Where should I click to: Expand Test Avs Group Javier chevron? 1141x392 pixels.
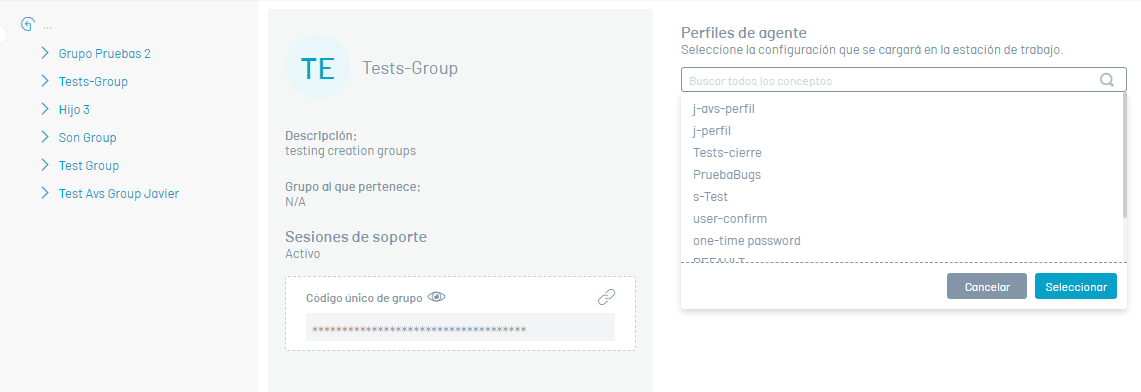[45, 193]
